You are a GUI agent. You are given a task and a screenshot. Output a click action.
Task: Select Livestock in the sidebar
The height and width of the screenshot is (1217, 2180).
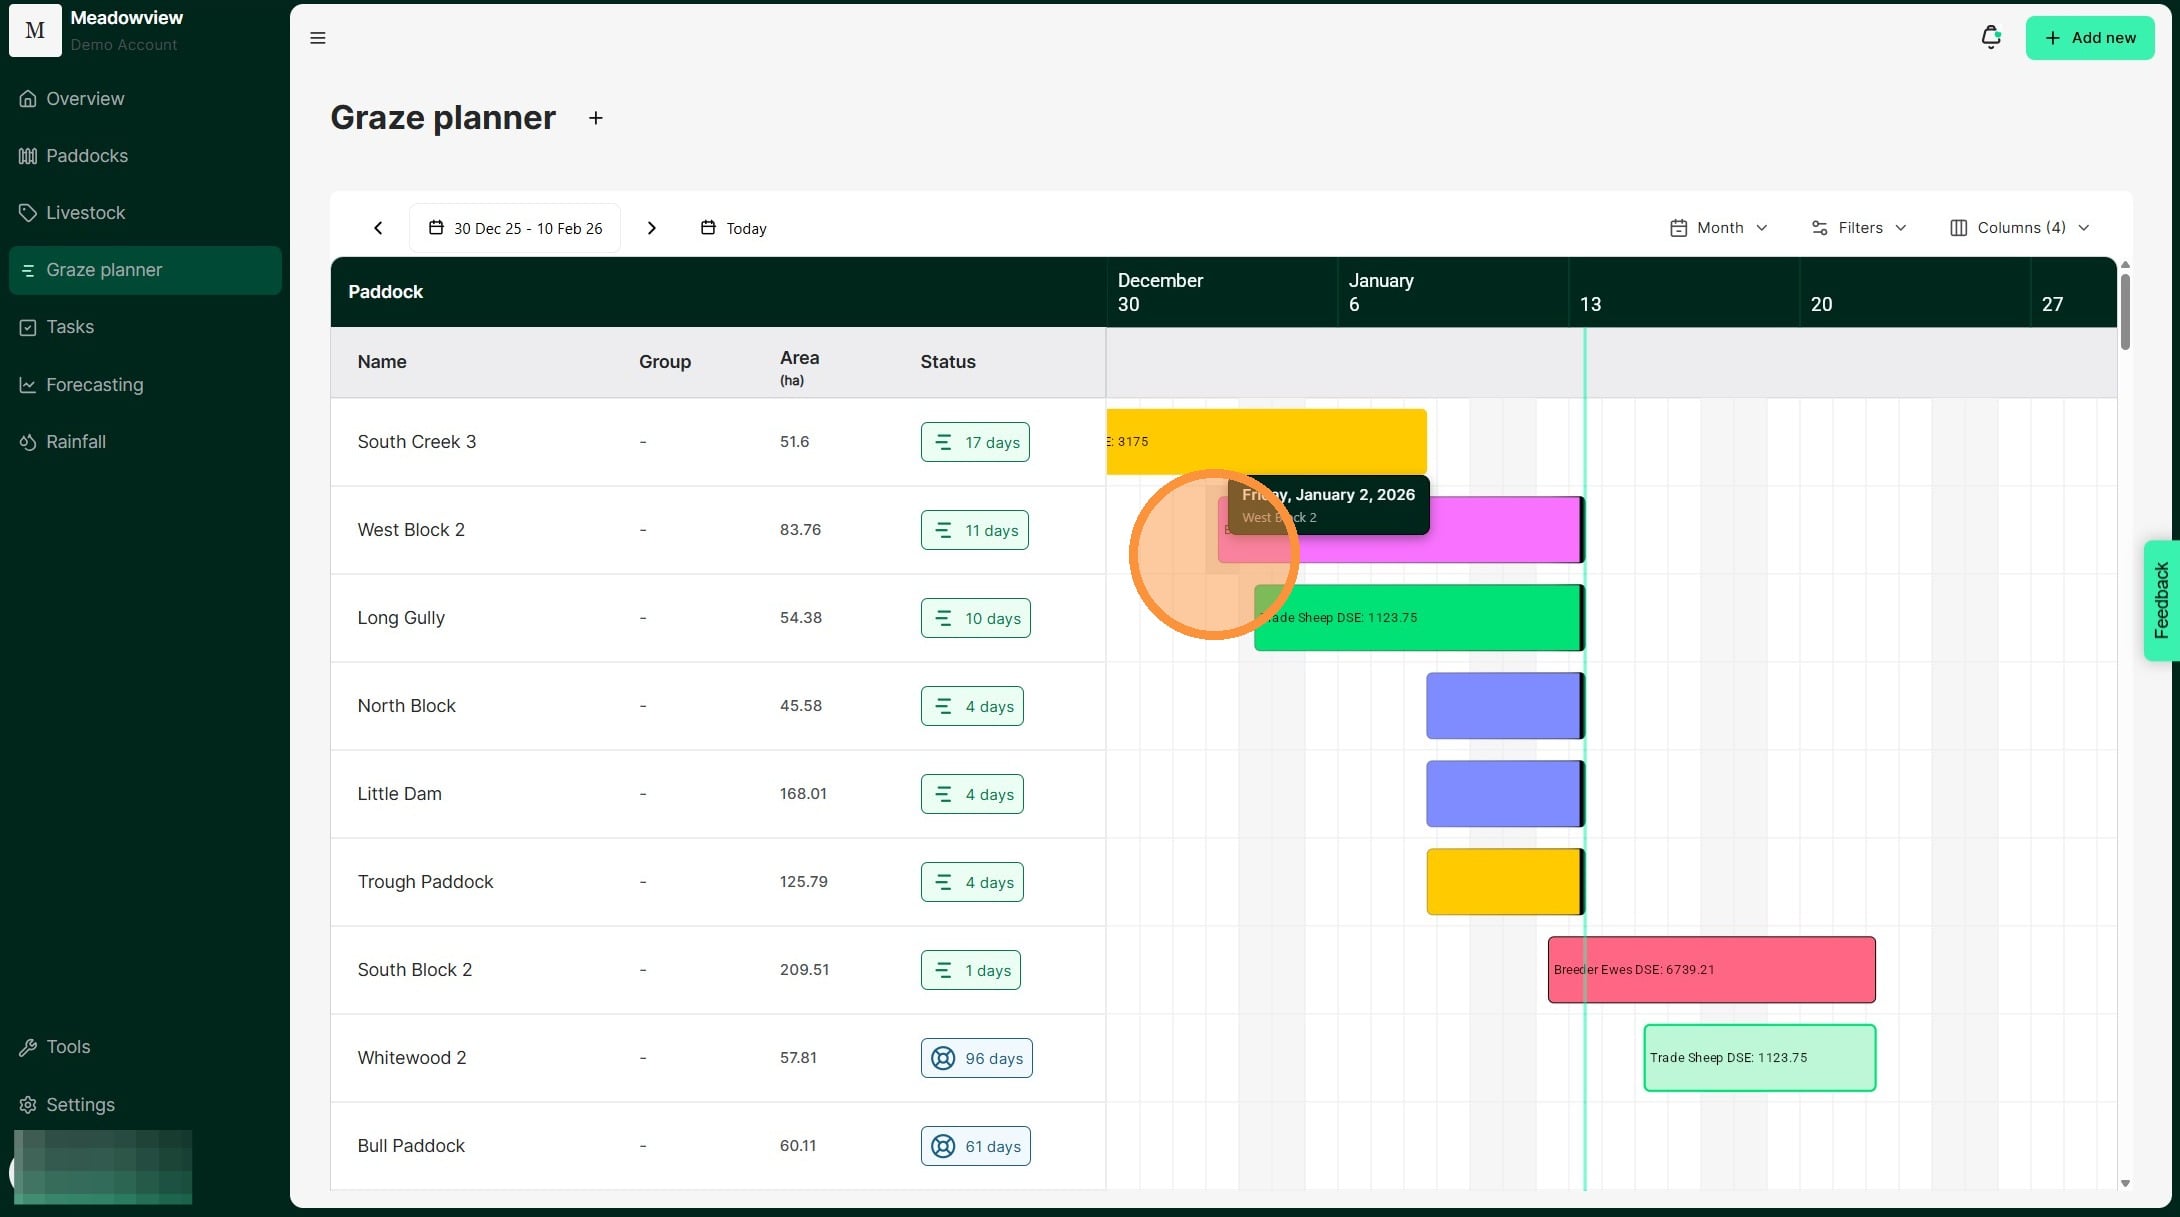85,213
